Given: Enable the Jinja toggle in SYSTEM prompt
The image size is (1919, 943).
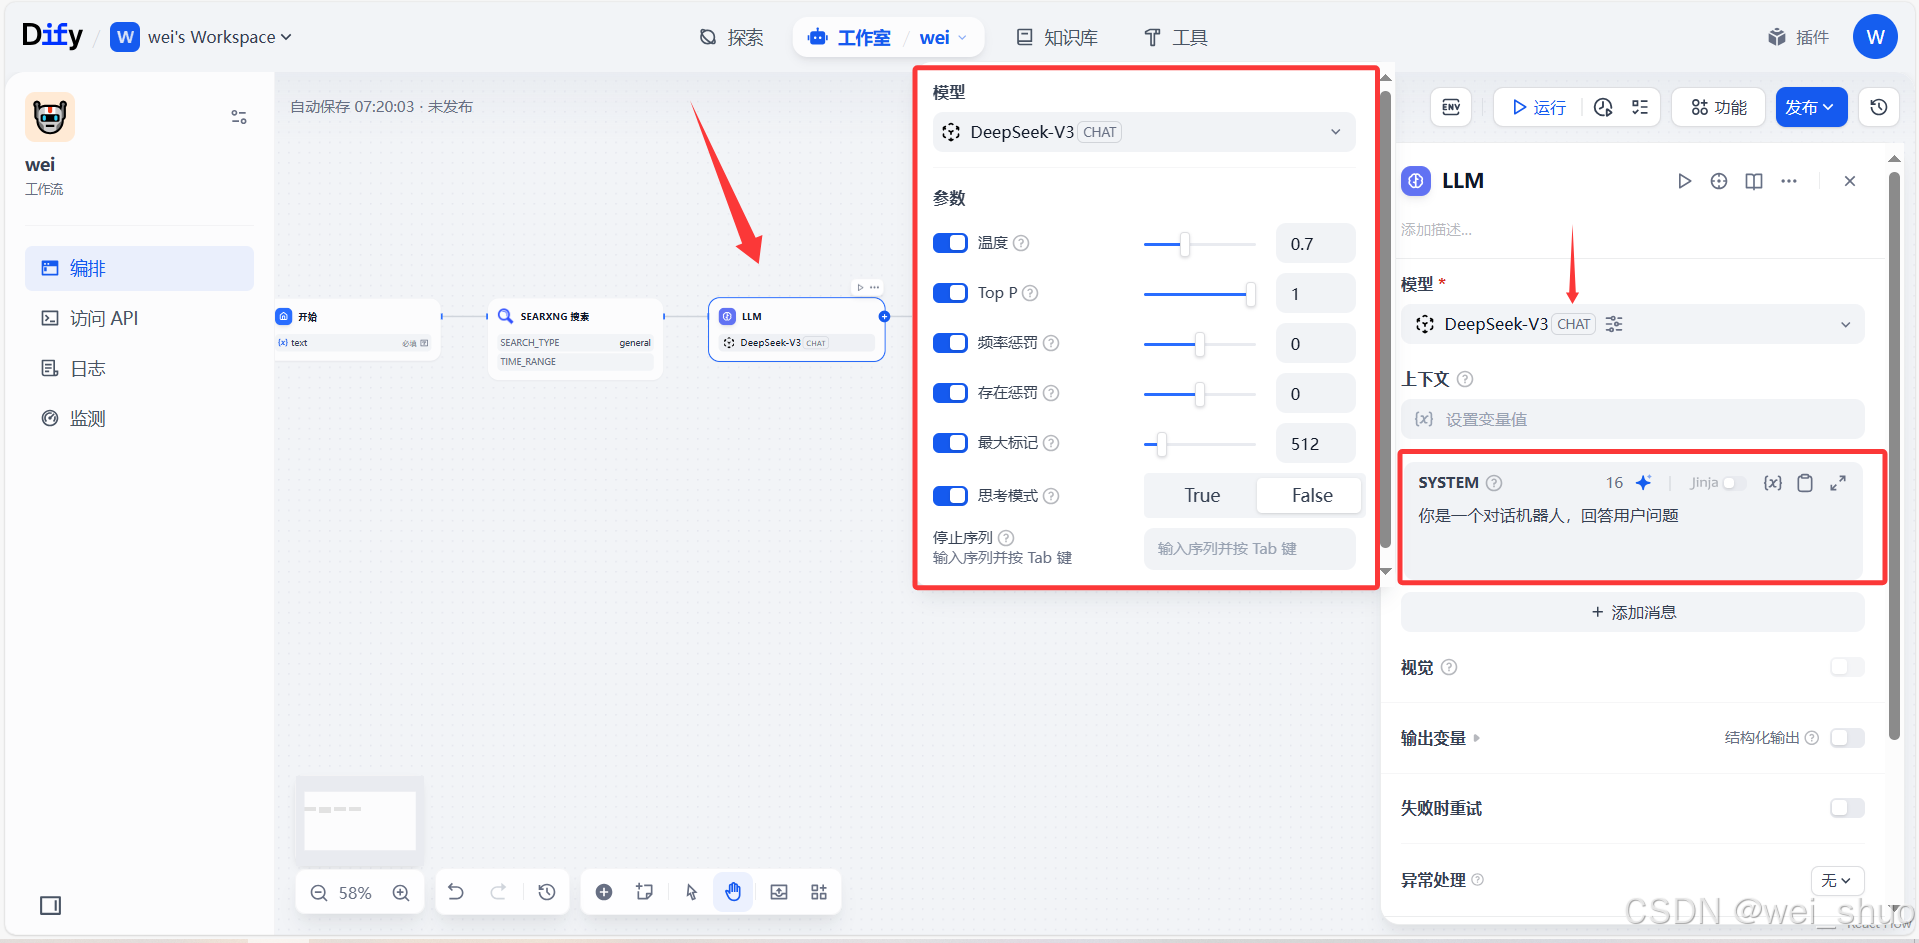Looking at the screenshot, I should (1734, 483).
